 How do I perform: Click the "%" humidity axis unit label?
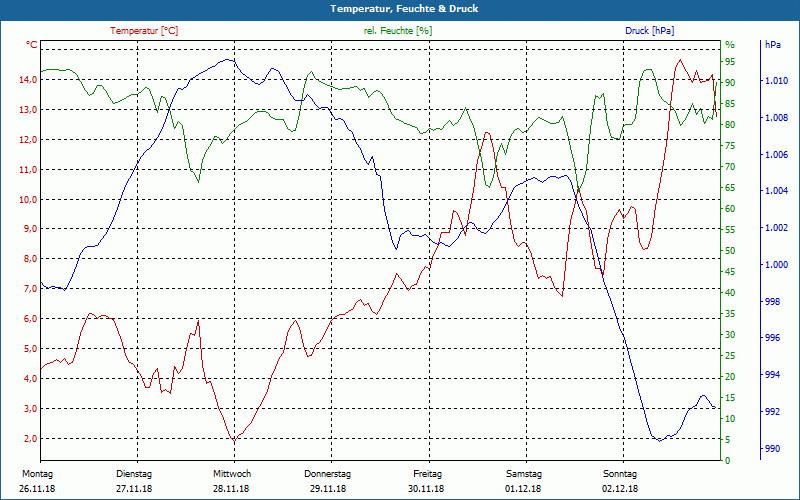(x=730, y=45)
